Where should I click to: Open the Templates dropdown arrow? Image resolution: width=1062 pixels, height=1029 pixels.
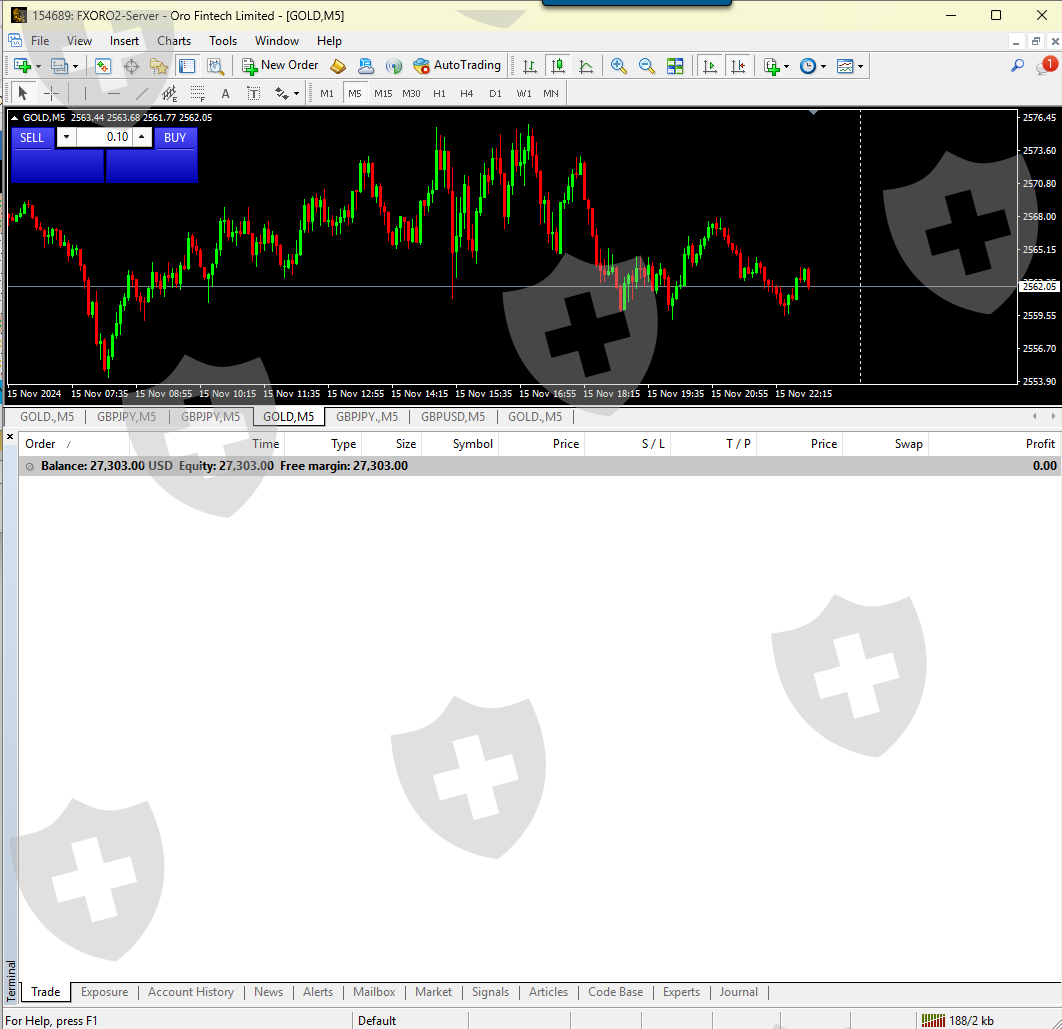[861, 67]
